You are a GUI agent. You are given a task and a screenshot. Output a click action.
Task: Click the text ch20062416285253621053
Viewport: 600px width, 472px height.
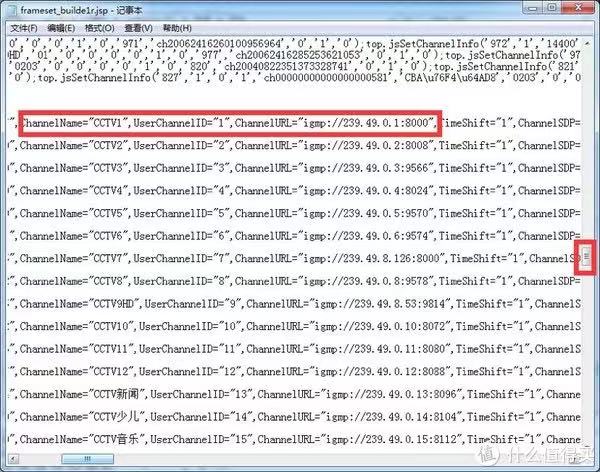[297, 55]
